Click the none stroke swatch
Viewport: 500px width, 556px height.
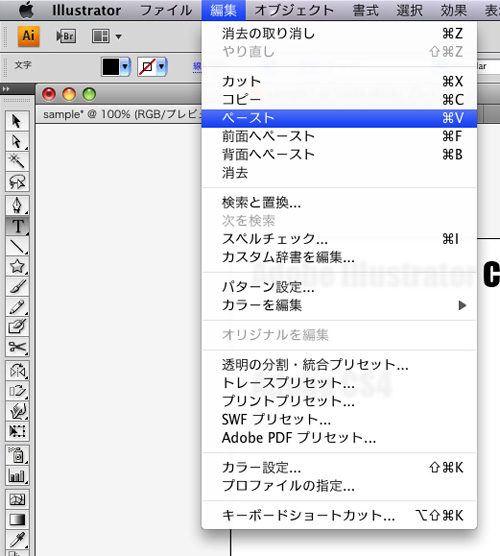pos(147,67)
